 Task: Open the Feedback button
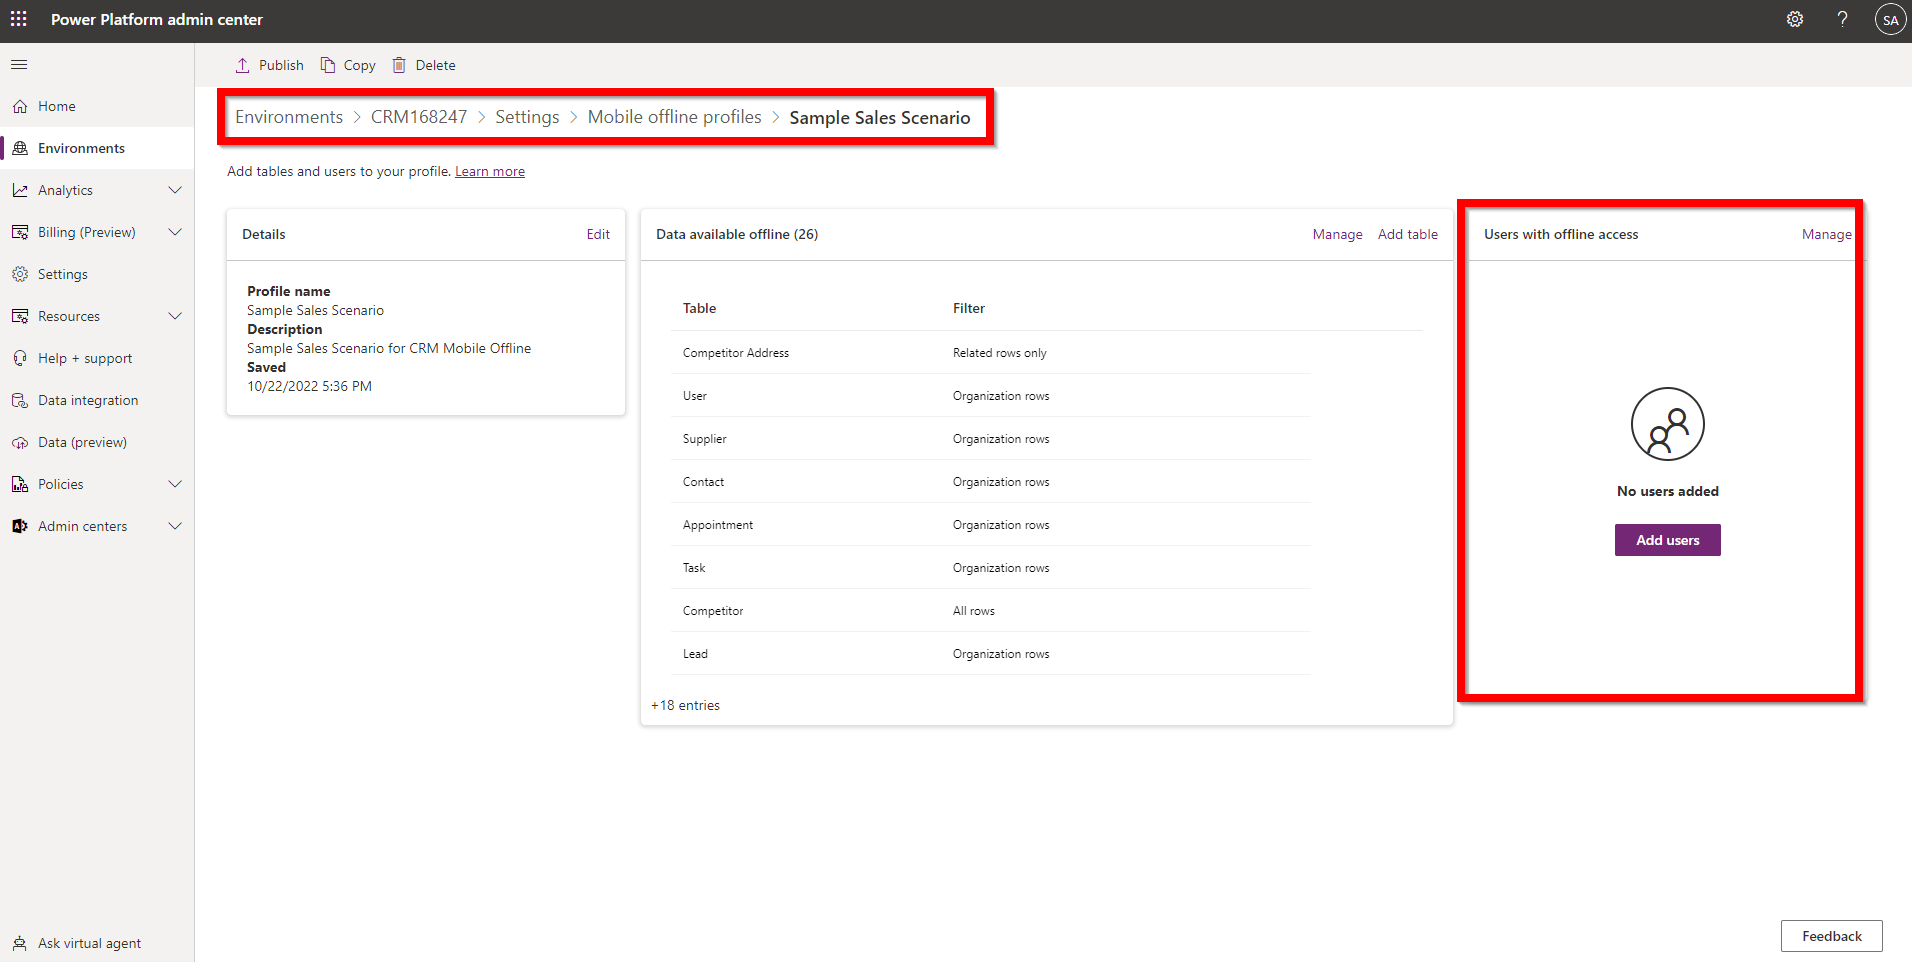[x=1832, y=936]
